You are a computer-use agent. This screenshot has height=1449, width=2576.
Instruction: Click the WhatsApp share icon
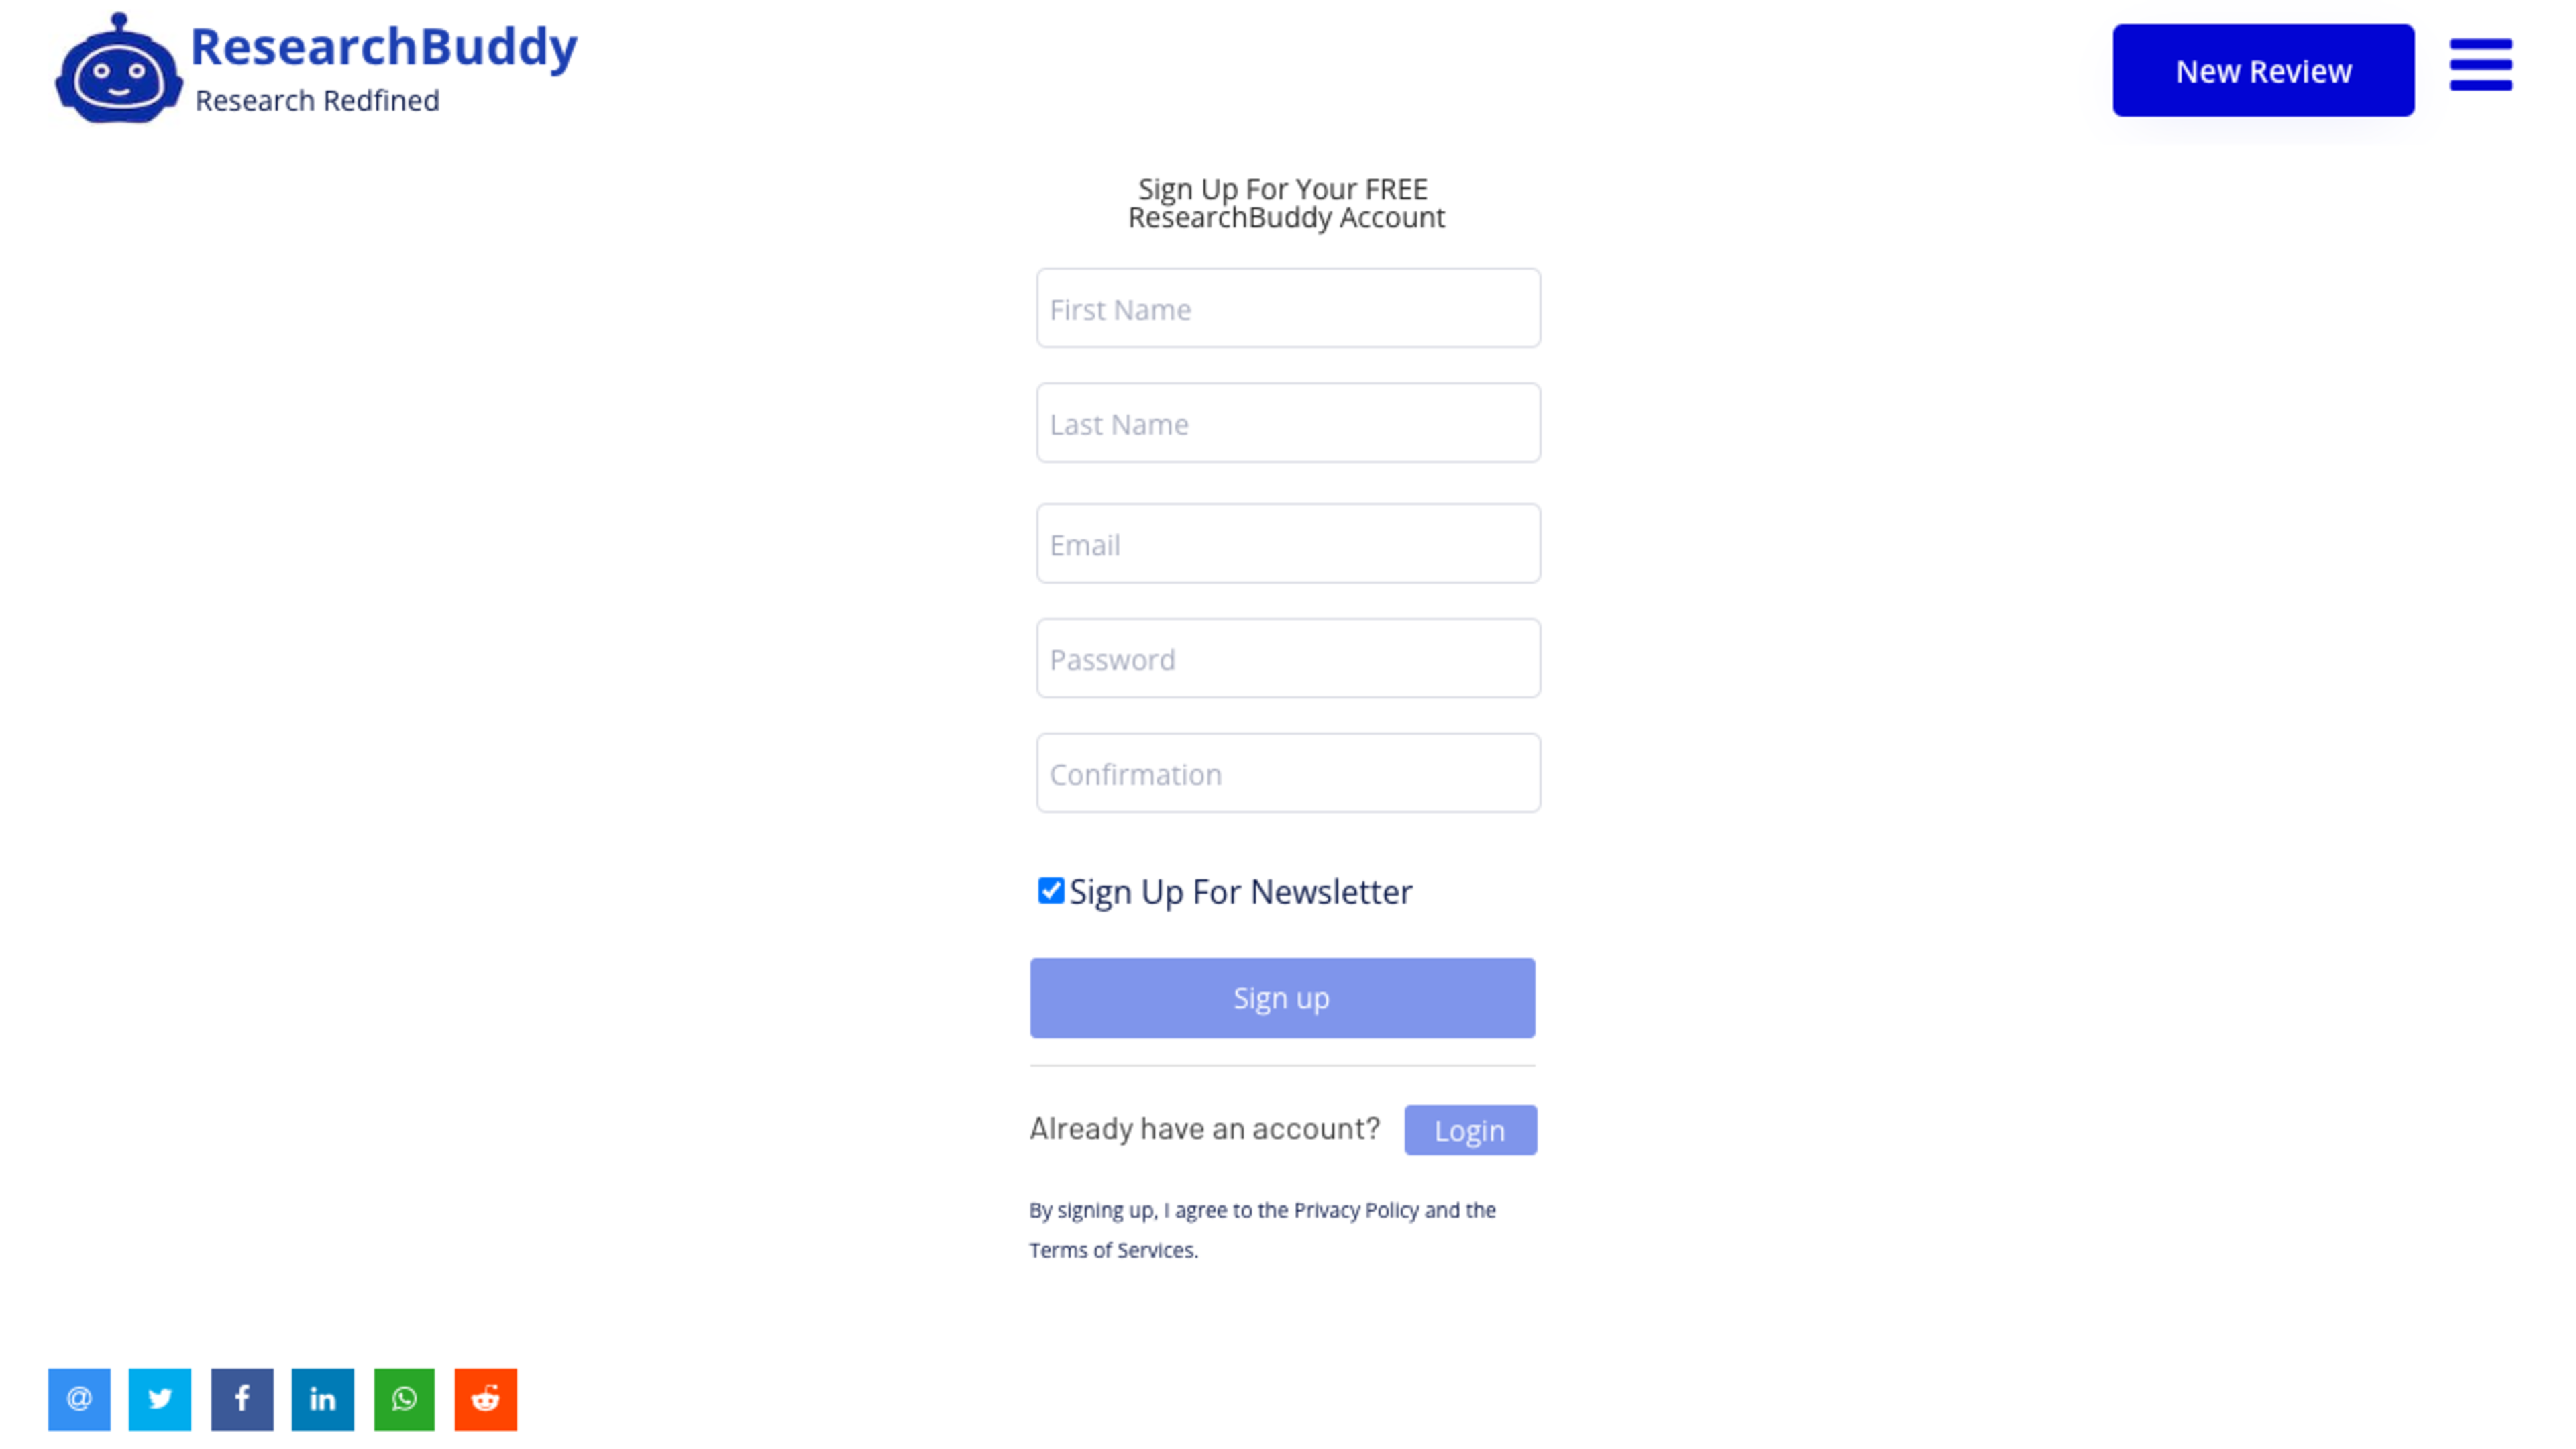[x=403, y=1398]
